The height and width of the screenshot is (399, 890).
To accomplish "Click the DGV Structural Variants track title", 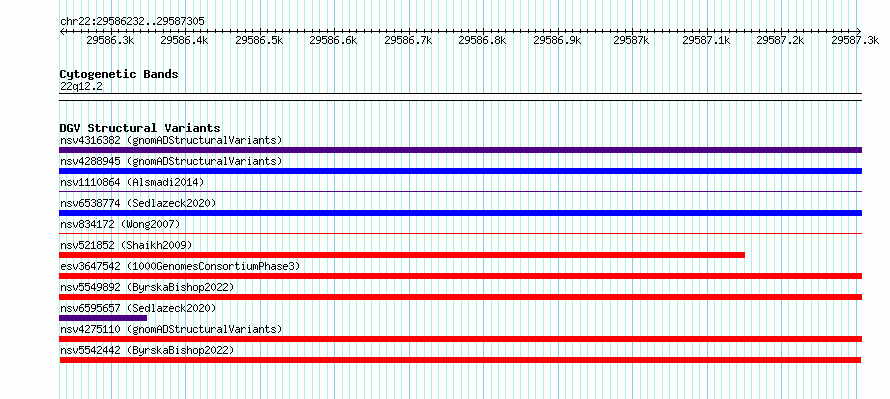I will point(140,128).
